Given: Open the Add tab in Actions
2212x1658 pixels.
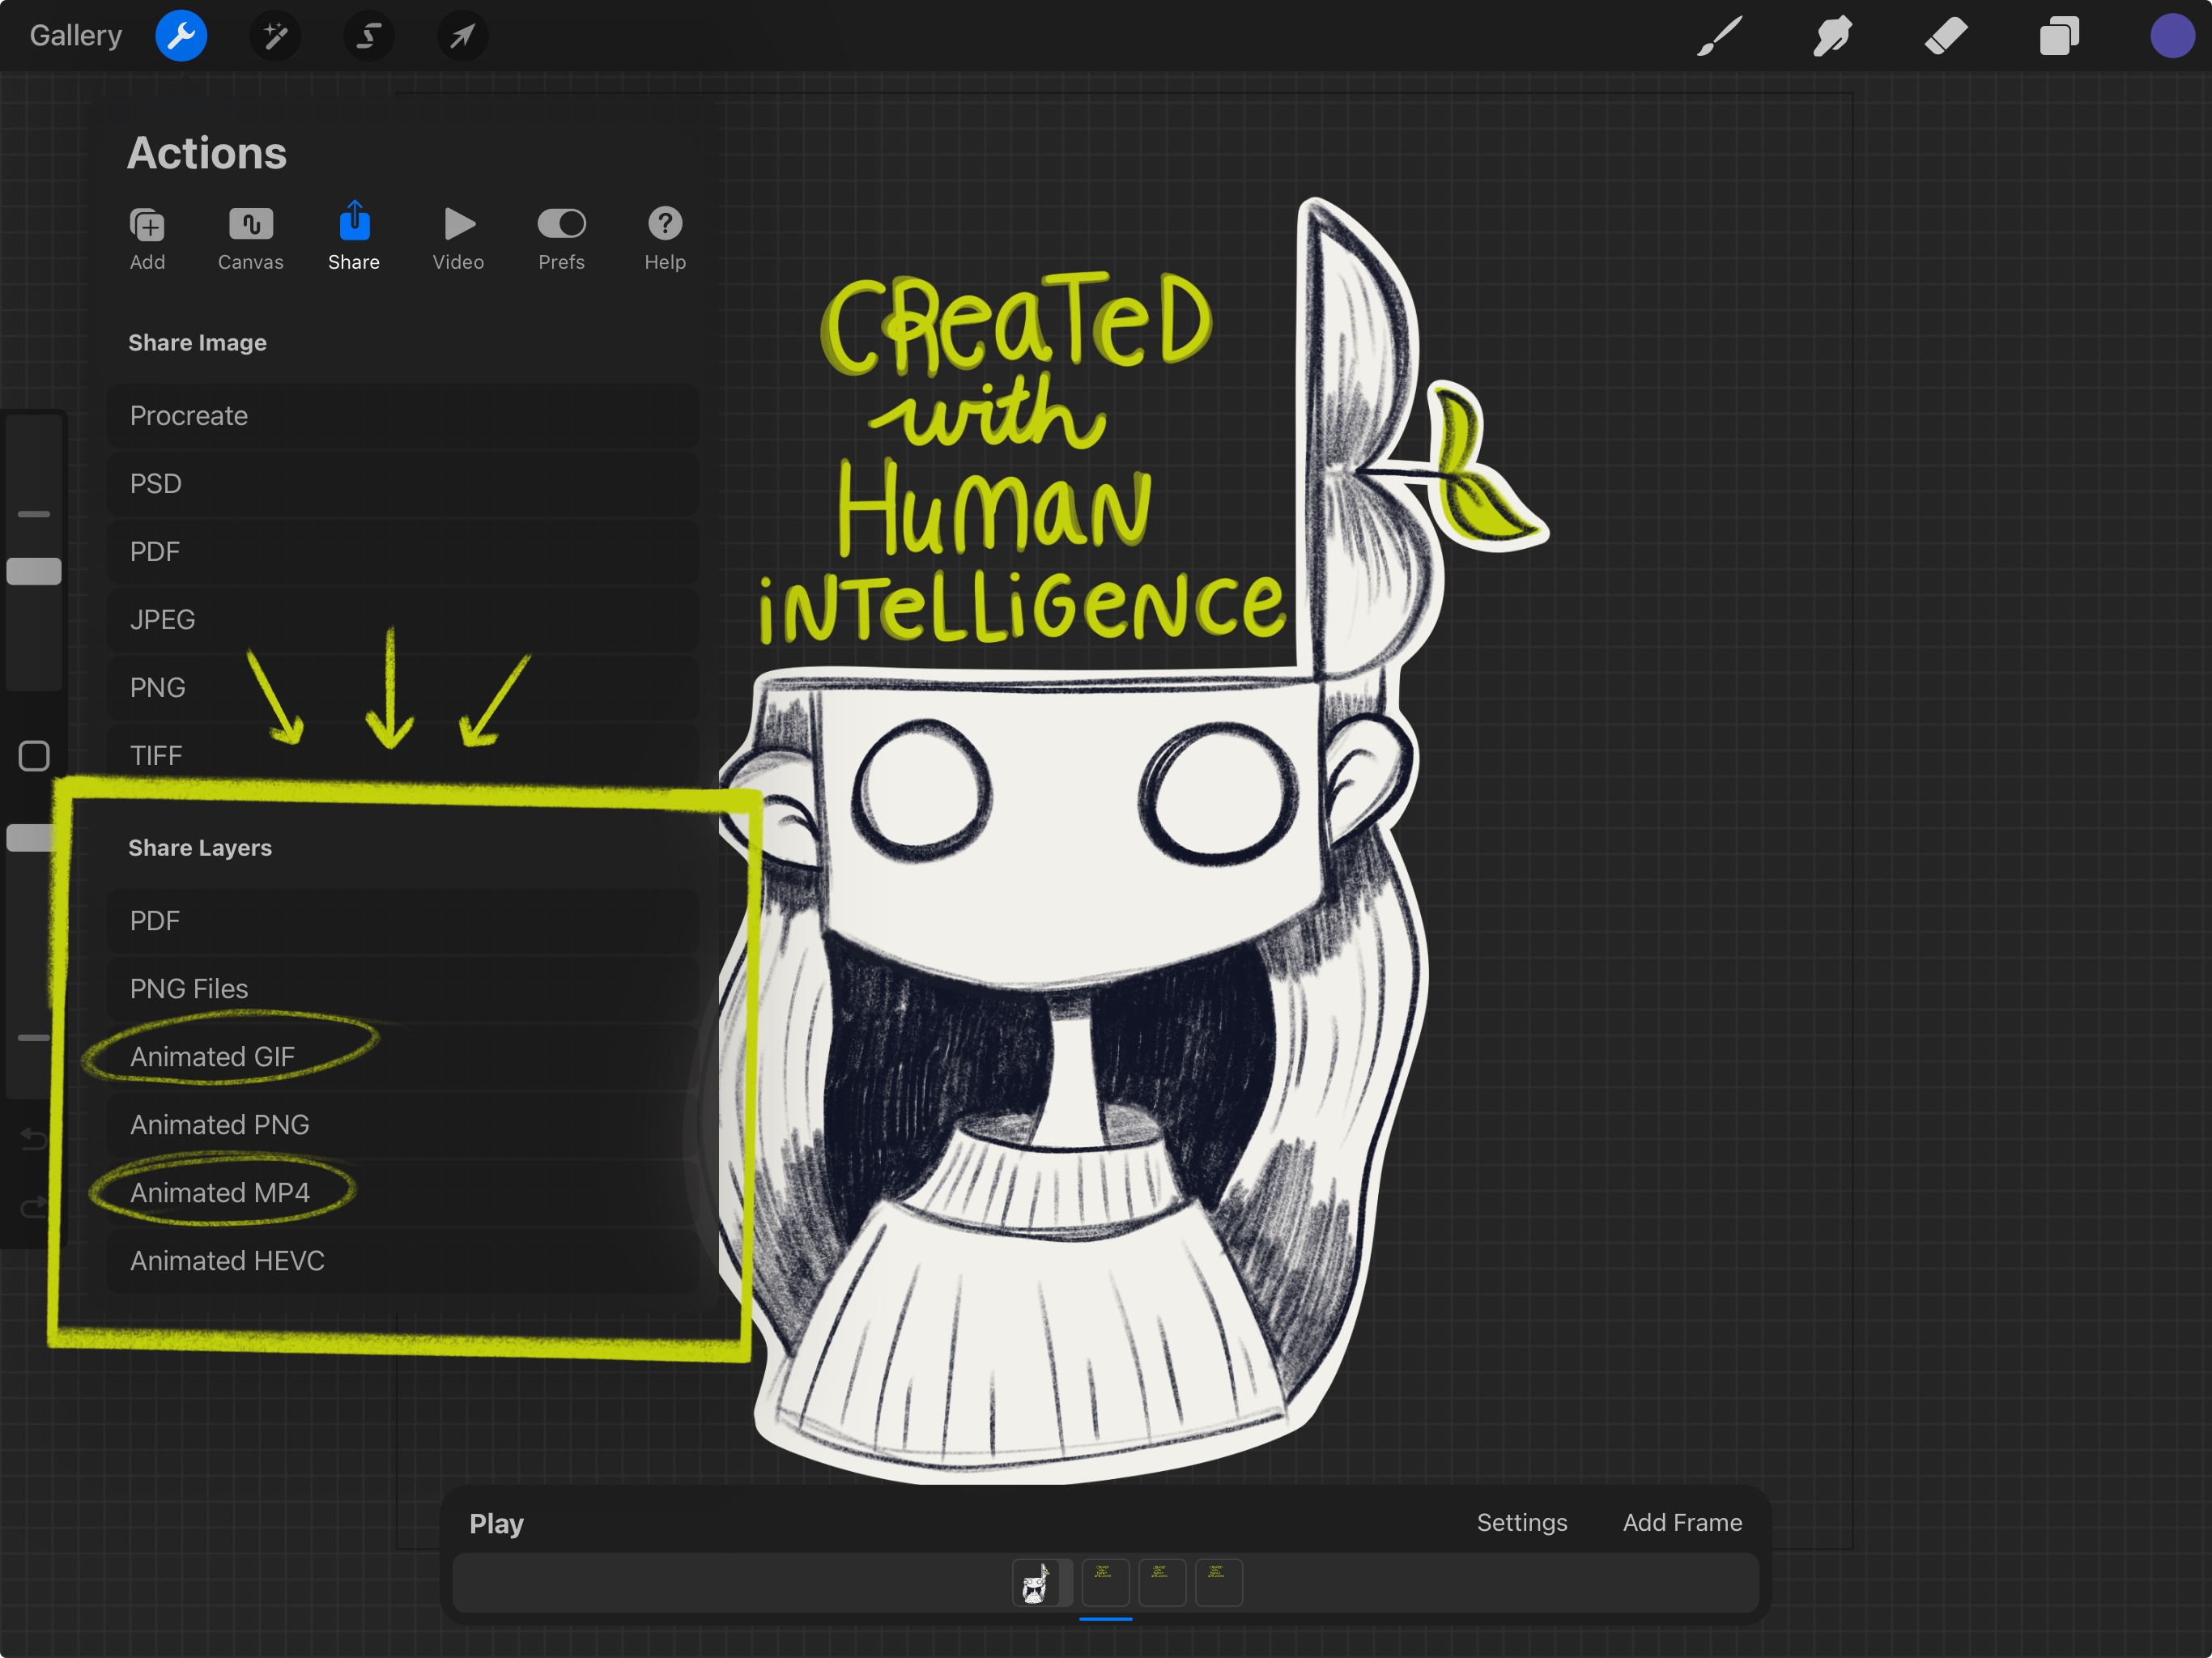Looking at the screenshot, I should point(147,238).
